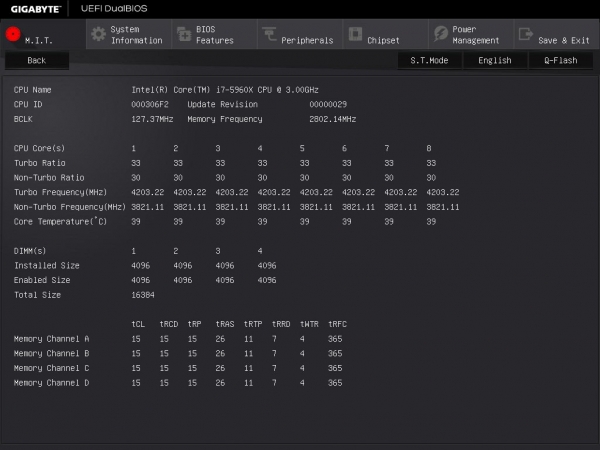The image size is (600, 450).
Task: Click the tCL column header
Action: tap(138, 324)
